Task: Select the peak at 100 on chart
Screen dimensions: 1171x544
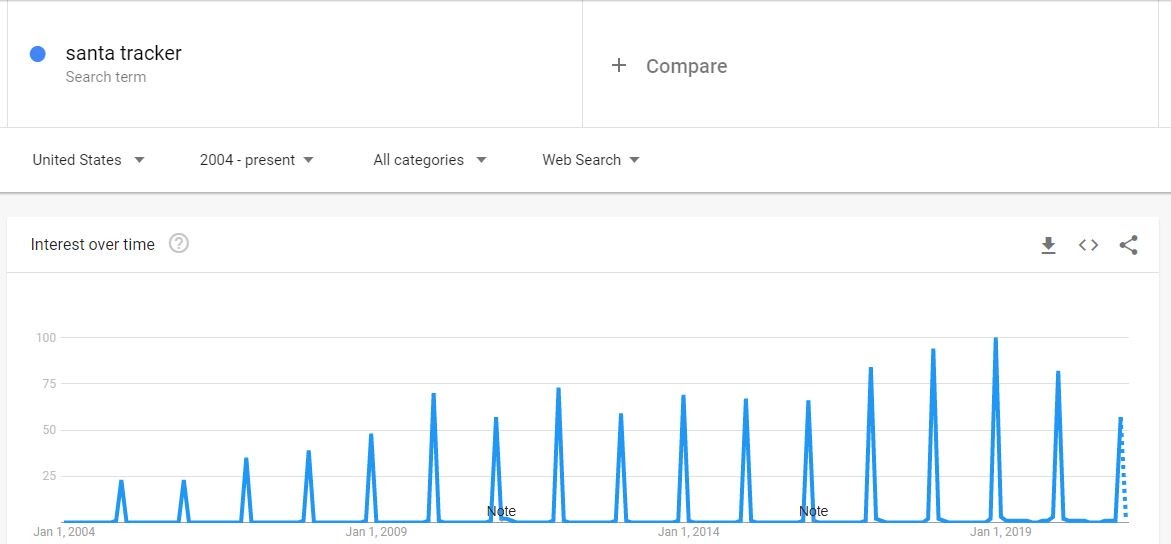Action: 995,339
